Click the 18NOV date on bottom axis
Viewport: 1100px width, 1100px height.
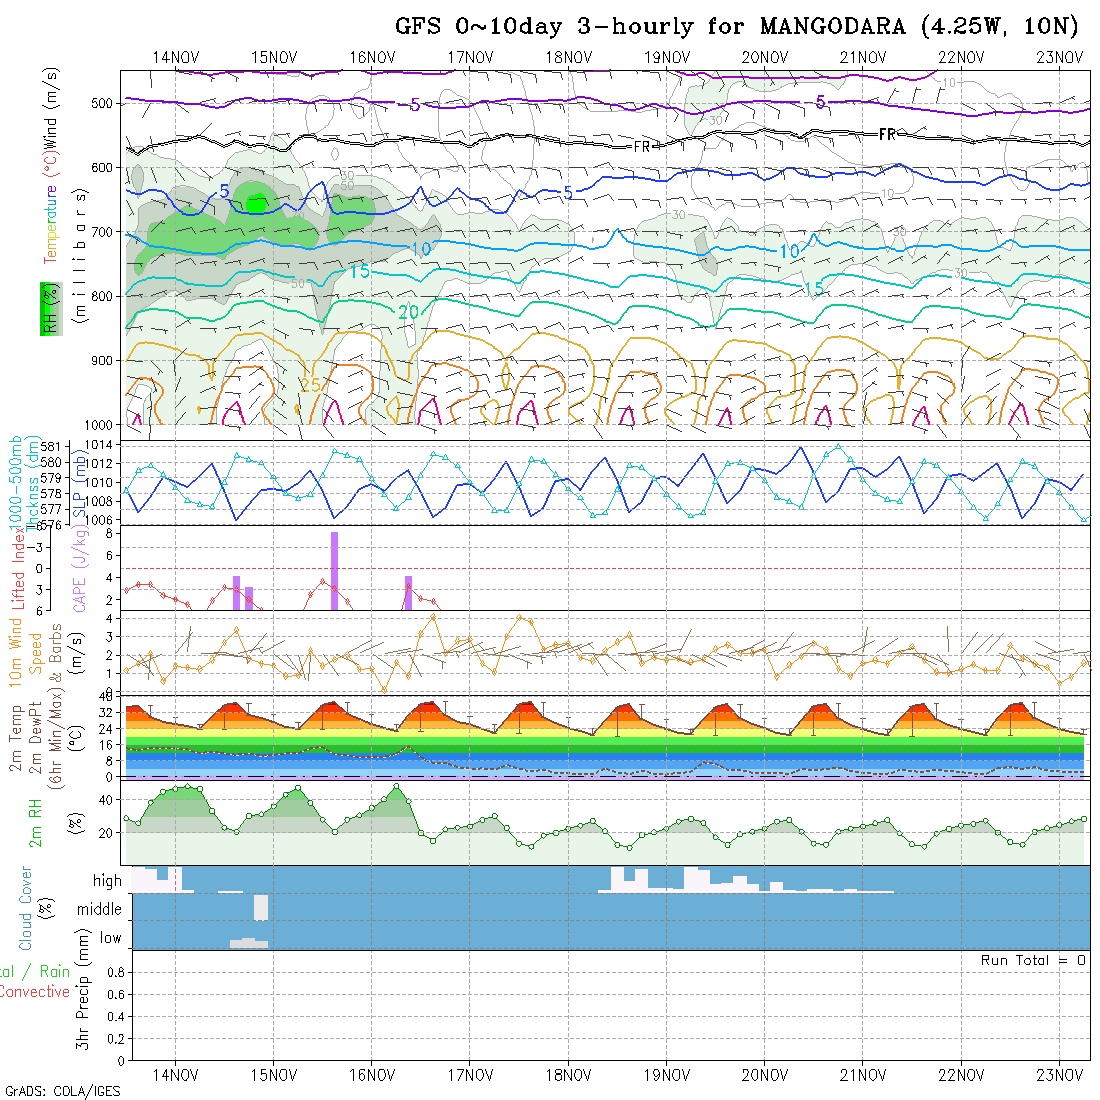[567, 1075]
